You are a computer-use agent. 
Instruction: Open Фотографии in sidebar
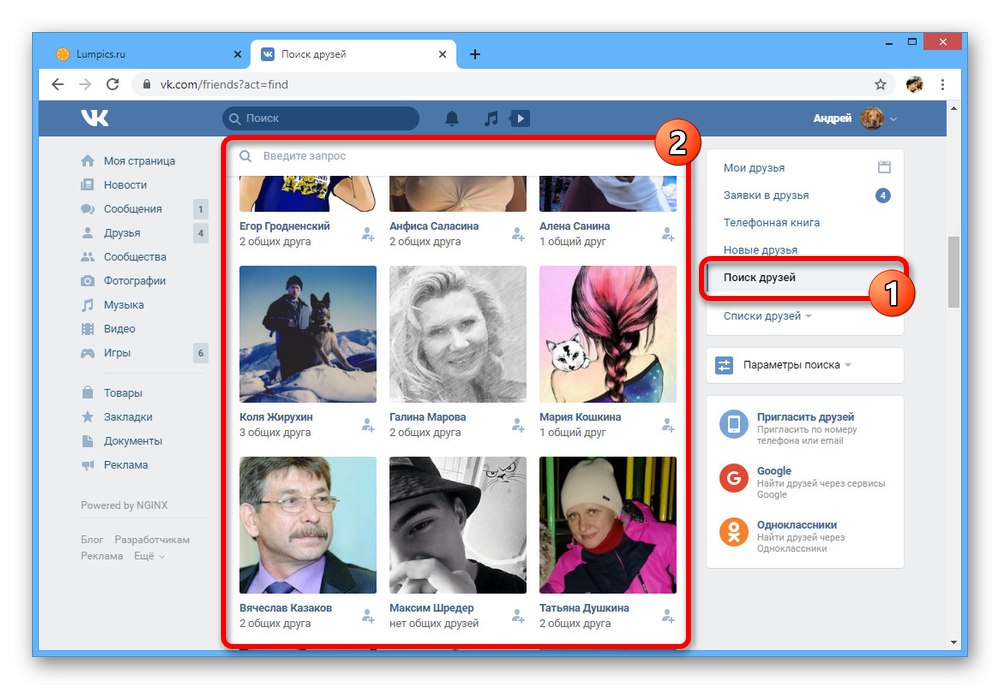click(x=135, y=281)
